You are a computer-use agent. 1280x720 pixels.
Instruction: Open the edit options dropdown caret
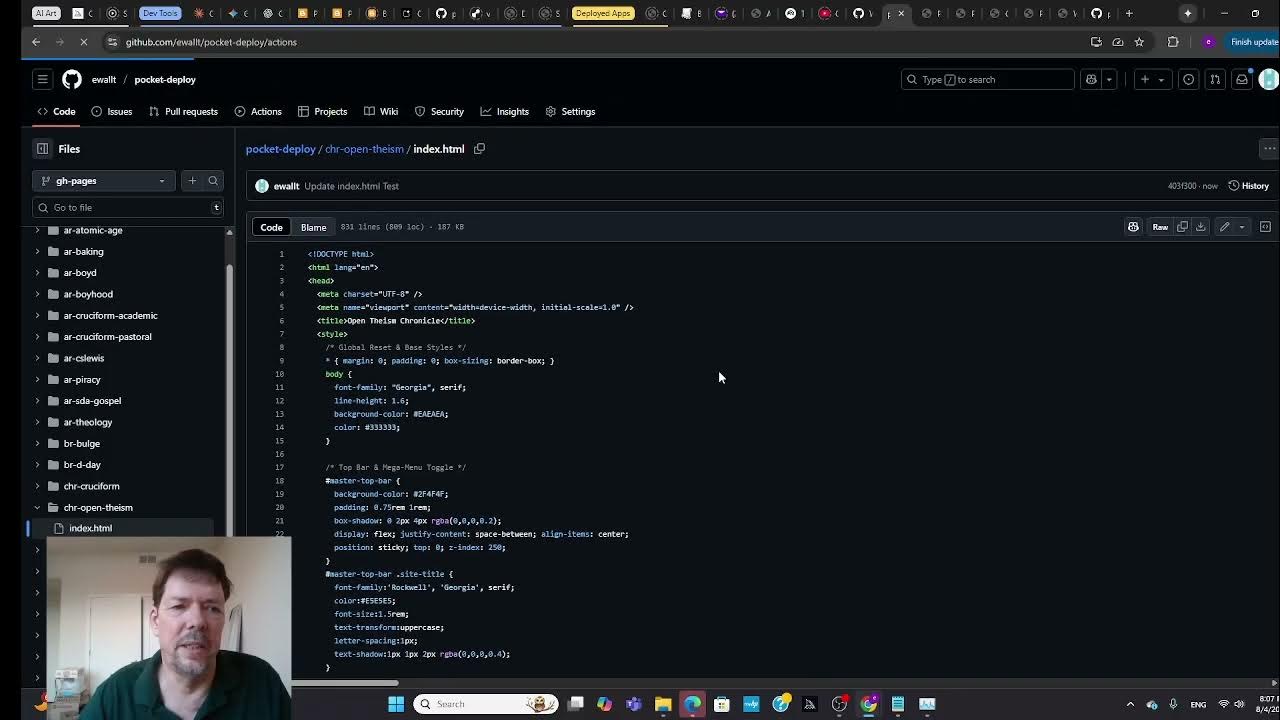[x=1241, y=227]
